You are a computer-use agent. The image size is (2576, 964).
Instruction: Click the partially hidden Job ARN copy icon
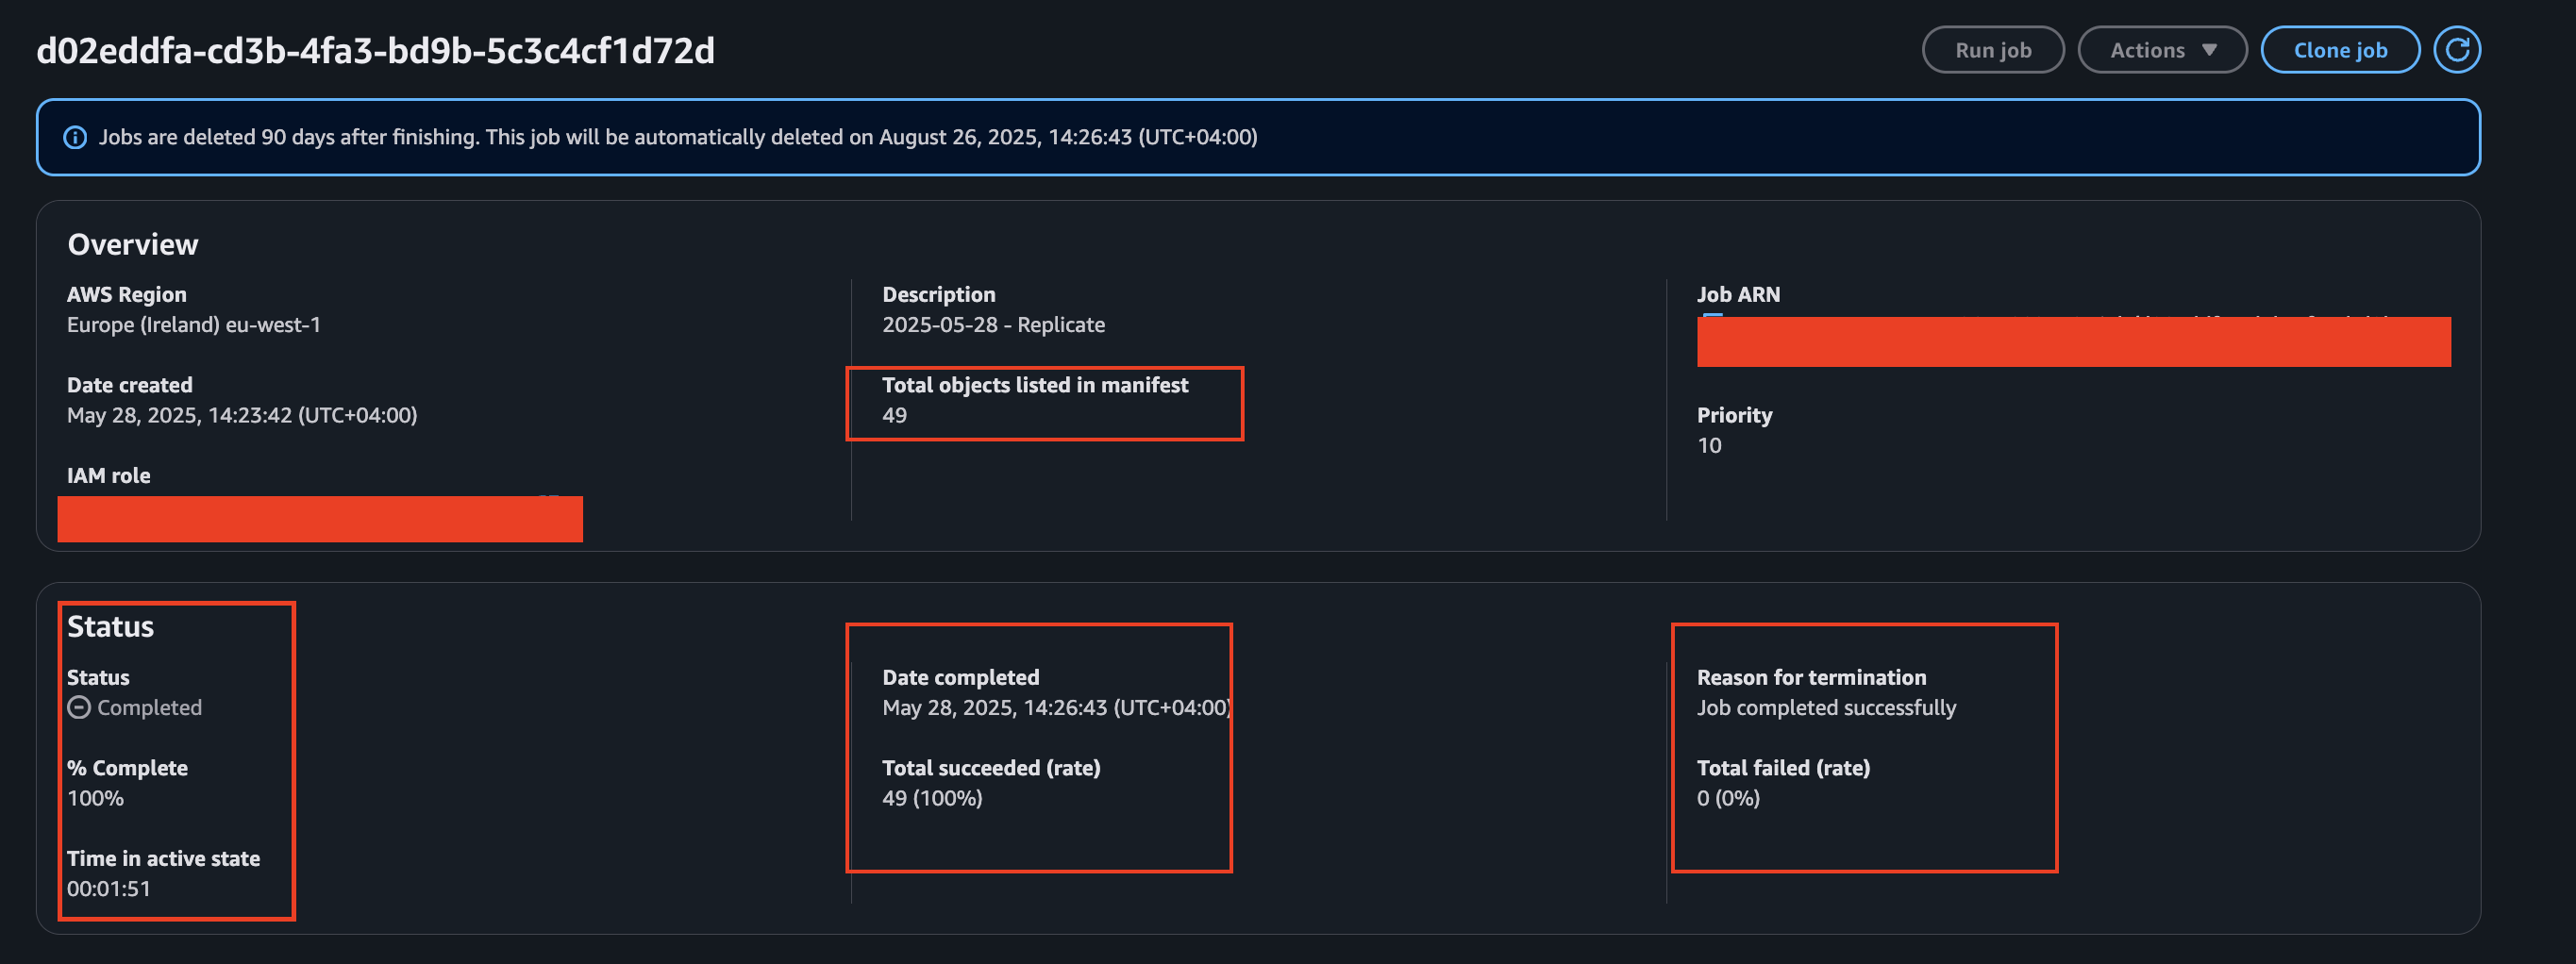(x=1712, y=316)
